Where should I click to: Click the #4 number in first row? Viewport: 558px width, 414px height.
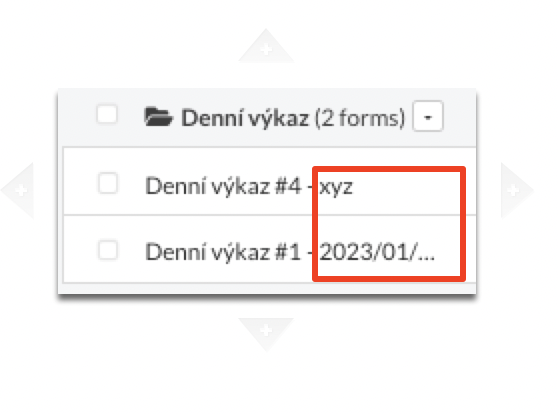tap(288, 186)
